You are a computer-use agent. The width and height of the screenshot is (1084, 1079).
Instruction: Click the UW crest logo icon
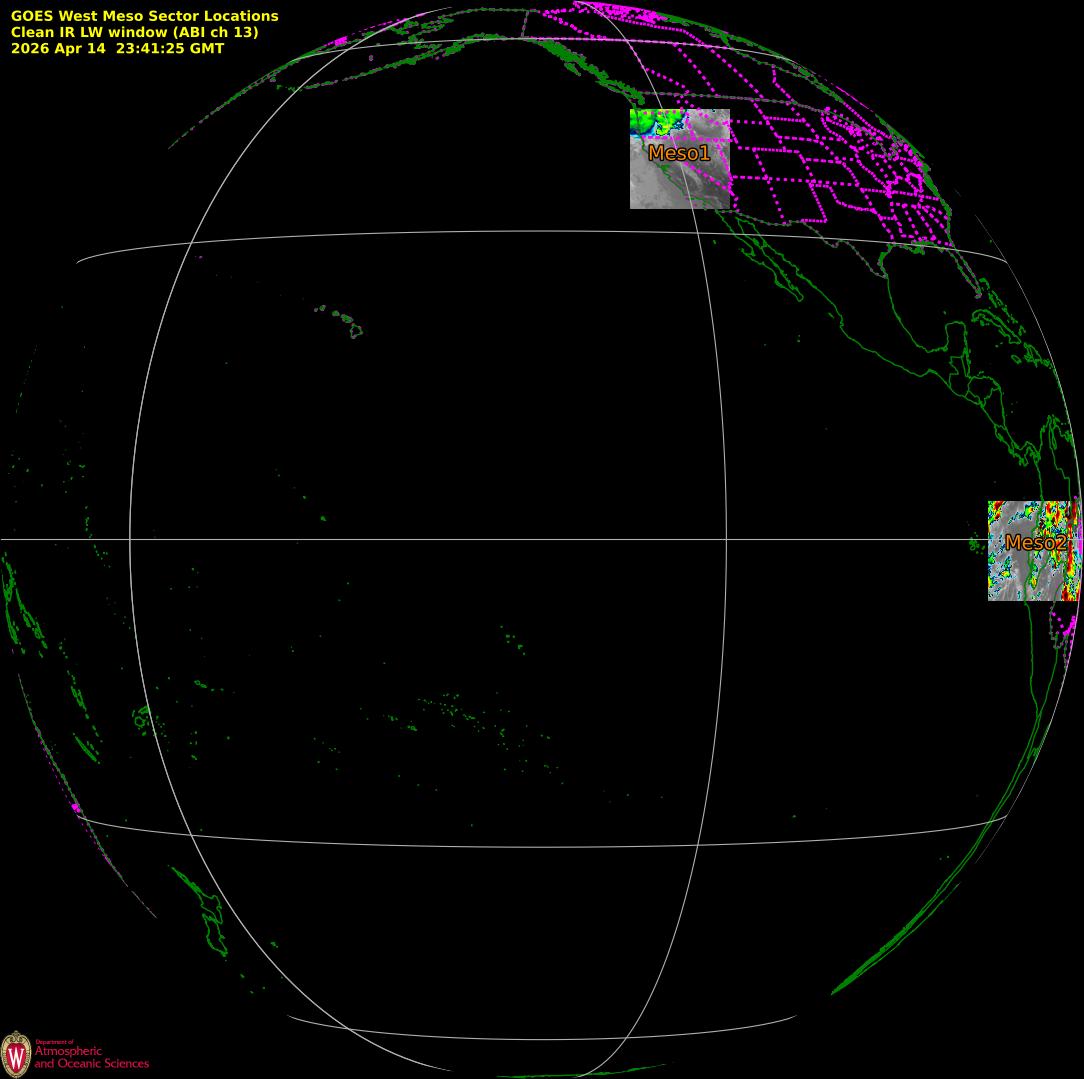tap(16, 1054)
